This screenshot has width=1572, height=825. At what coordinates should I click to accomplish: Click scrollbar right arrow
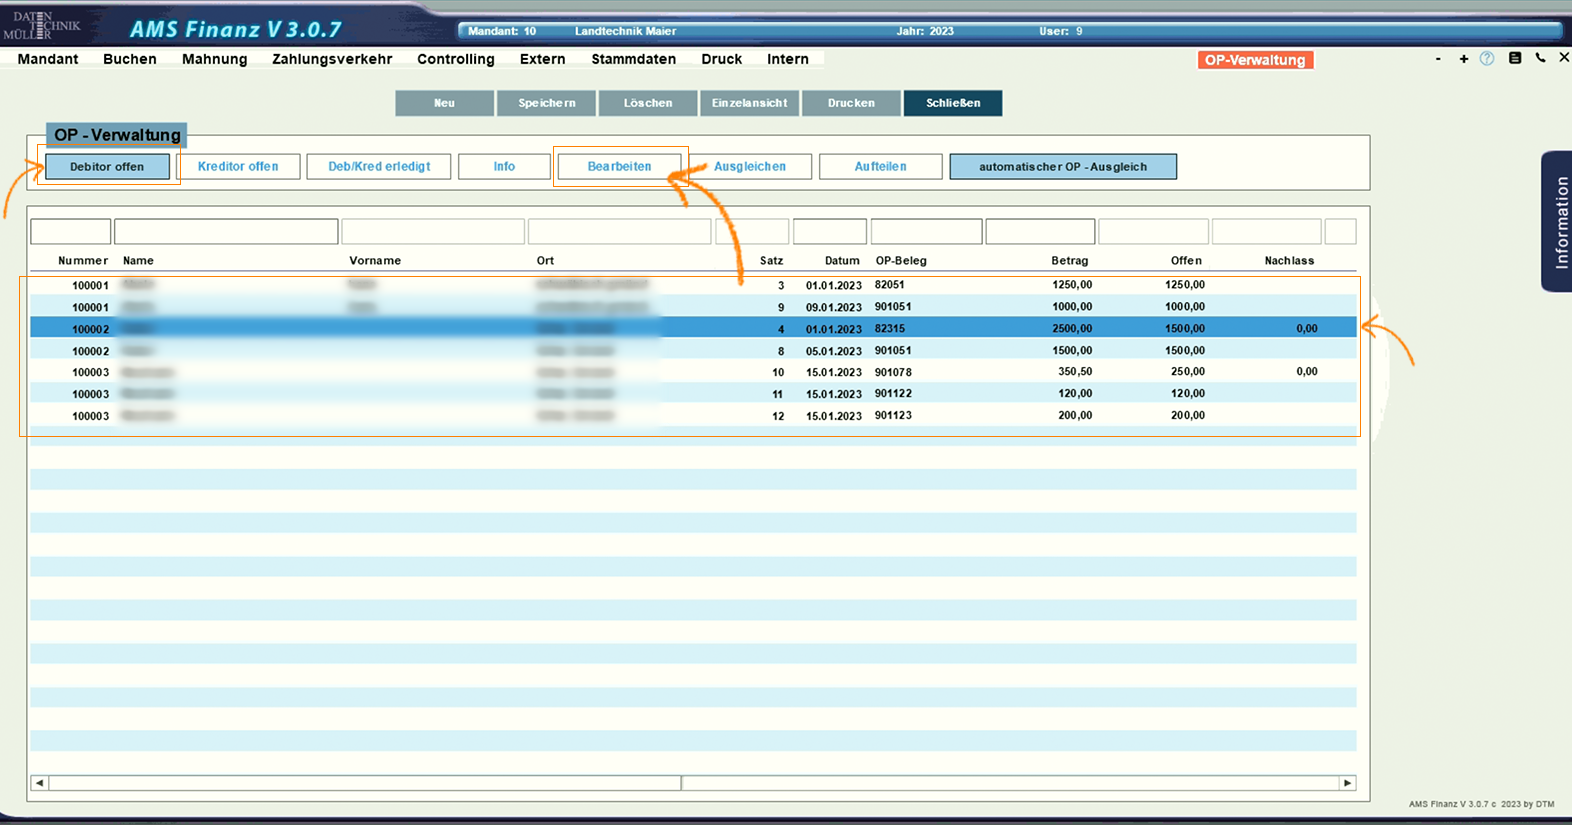click(1347, 783)
